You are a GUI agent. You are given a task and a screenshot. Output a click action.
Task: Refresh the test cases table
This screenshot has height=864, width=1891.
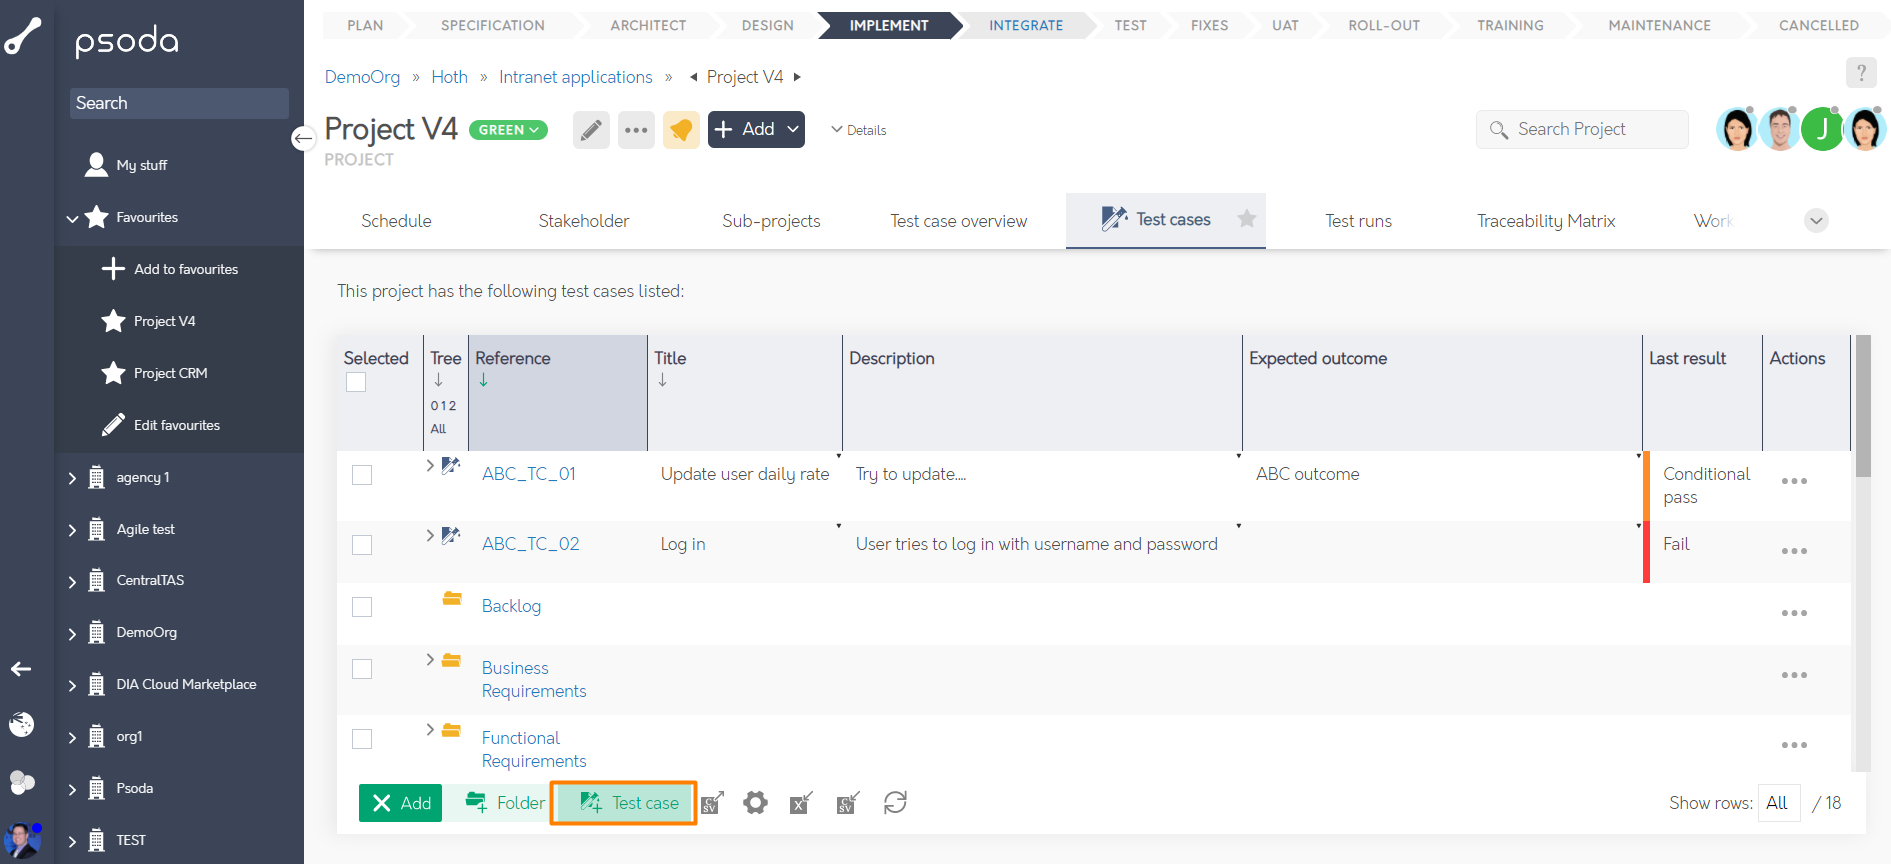[x=895, y=803]
